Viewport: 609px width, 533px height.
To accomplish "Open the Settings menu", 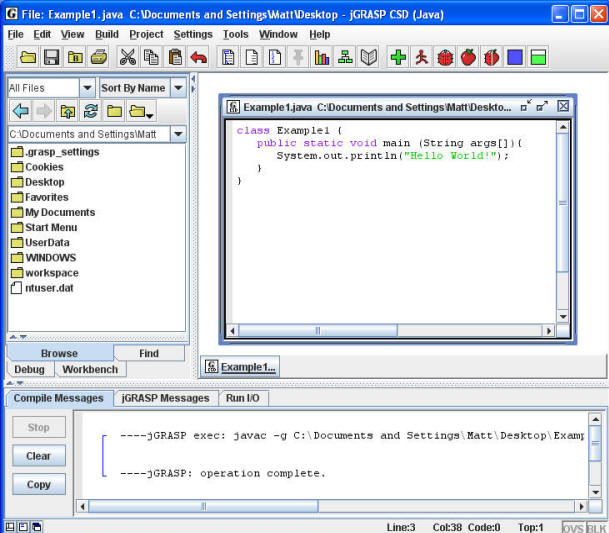I will (193, 34).
